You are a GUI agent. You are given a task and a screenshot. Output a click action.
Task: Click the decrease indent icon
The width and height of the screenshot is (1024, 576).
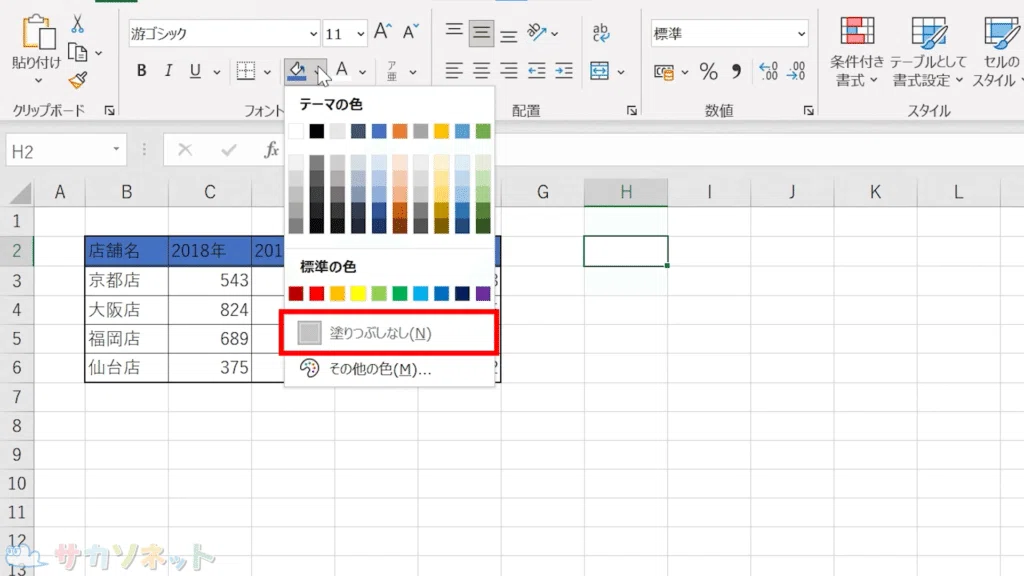click(537, 71)
